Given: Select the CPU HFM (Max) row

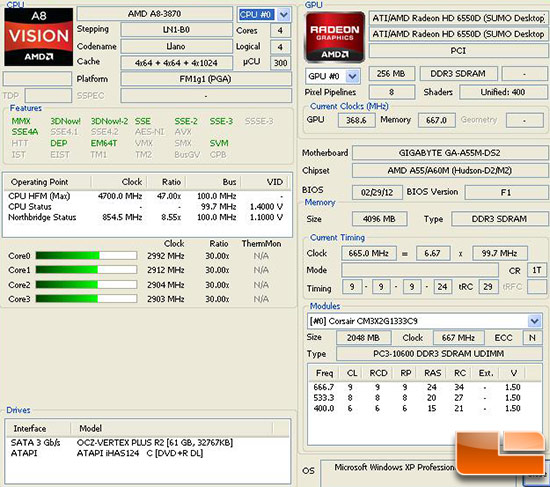Looking at the screenshot, I should (147, 196).
